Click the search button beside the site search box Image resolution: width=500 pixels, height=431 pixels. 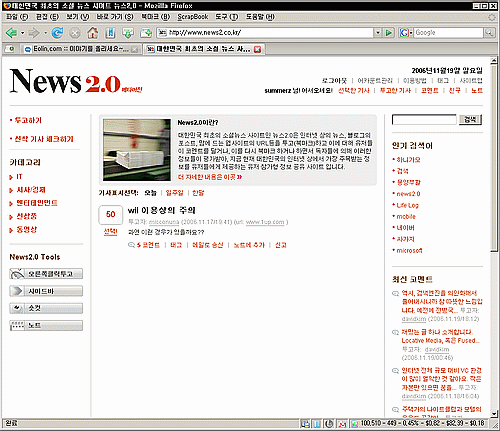tap(470, 119)
